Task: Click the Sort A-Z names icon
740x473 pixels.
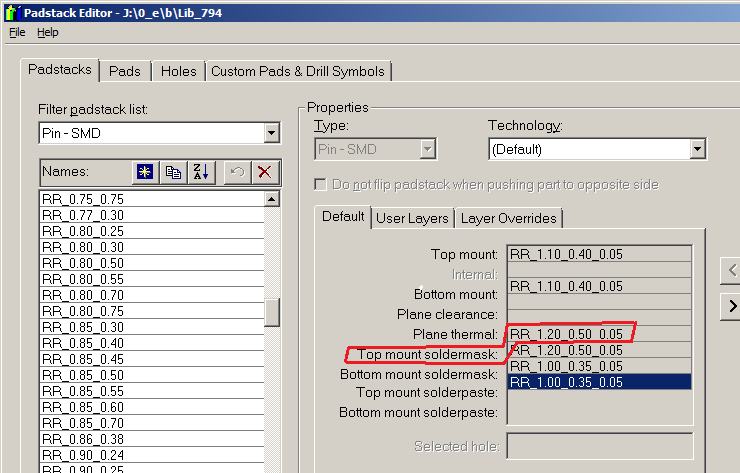Action: click(x=202, y=172)
